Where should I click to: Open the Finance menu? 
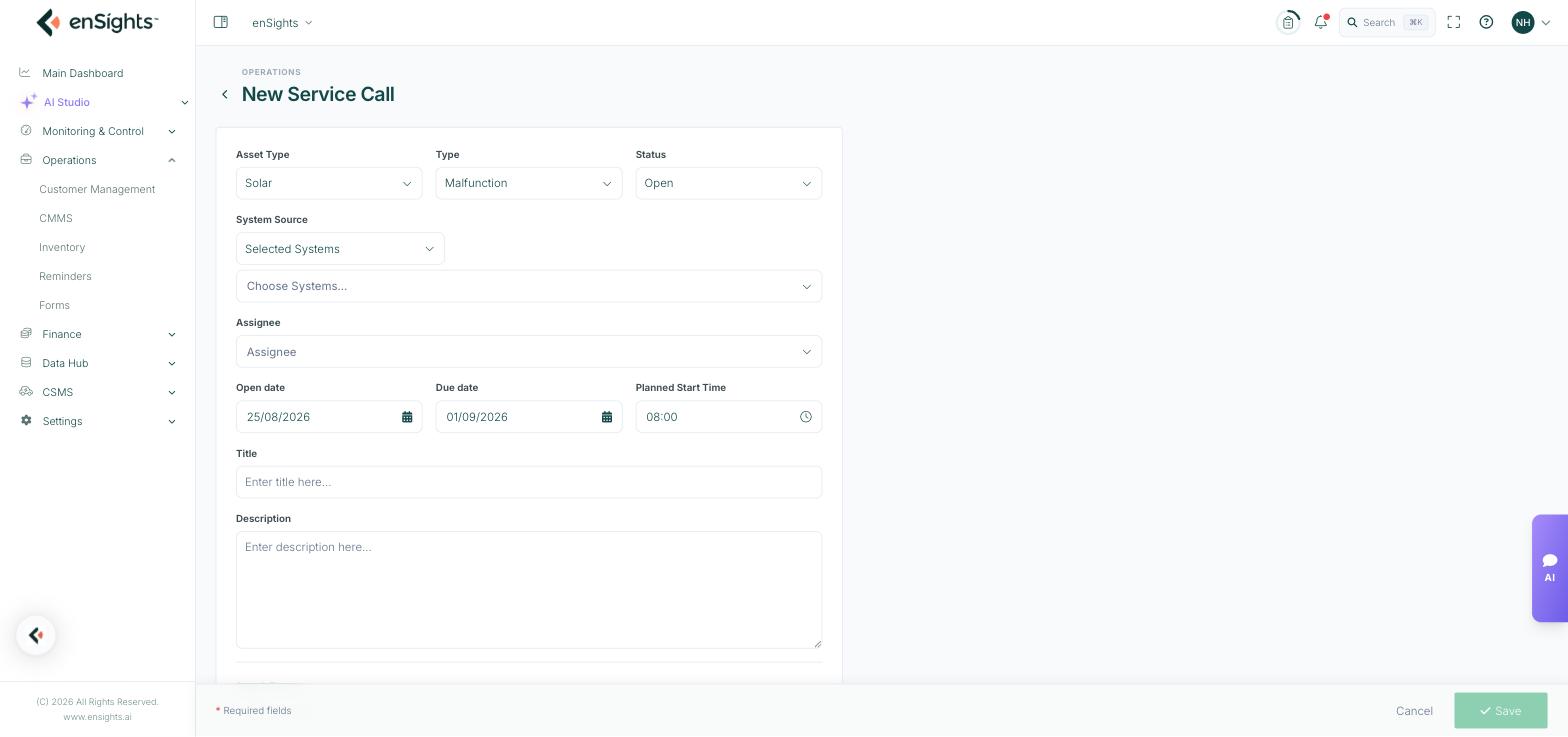pyautogui.click(x=62, y=334)
